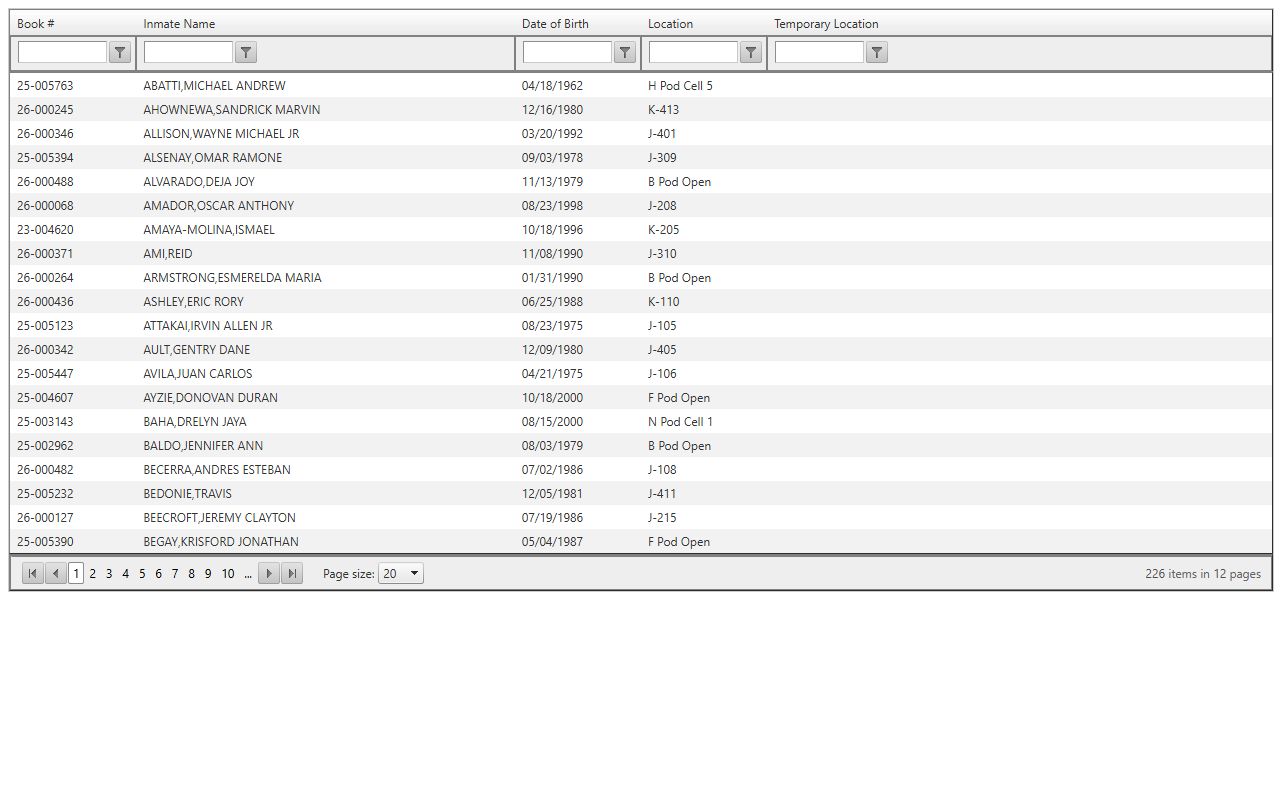
Task: Click the pager ellipsis for more pages
Action: (248, 574)
